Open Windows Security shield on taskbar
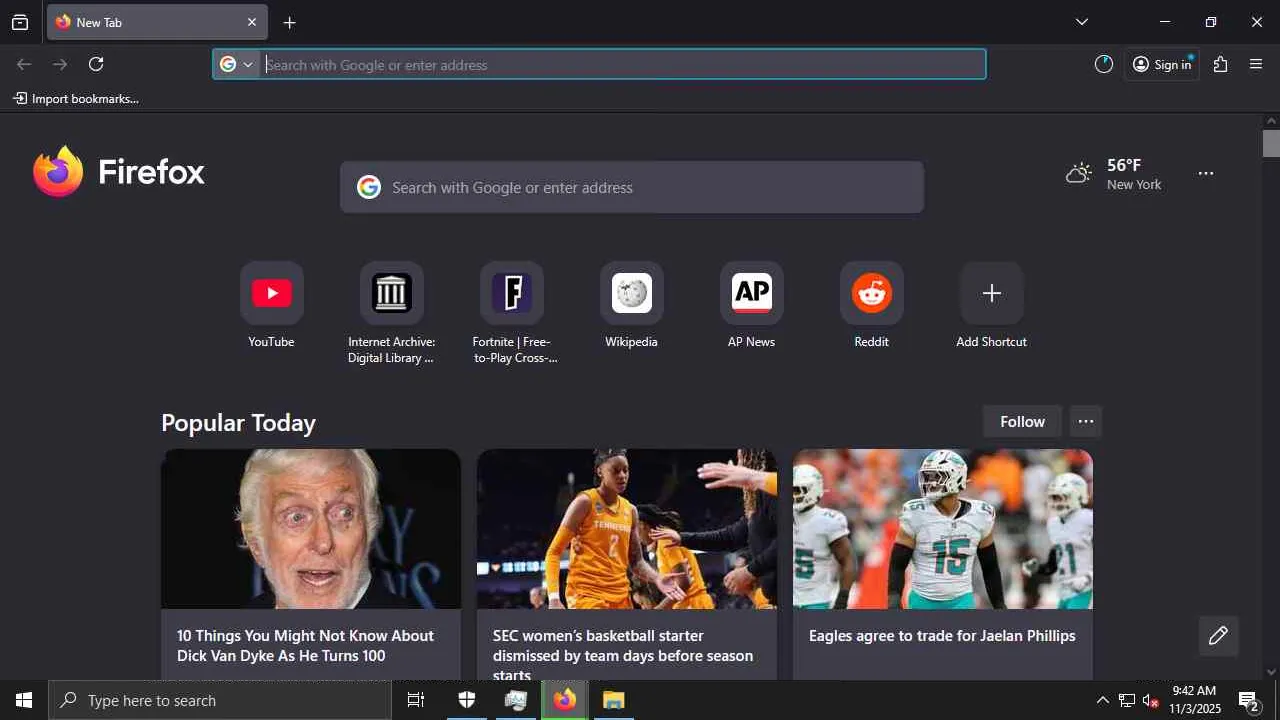Viewport: 1280px width, 720px height. [467, 700]
